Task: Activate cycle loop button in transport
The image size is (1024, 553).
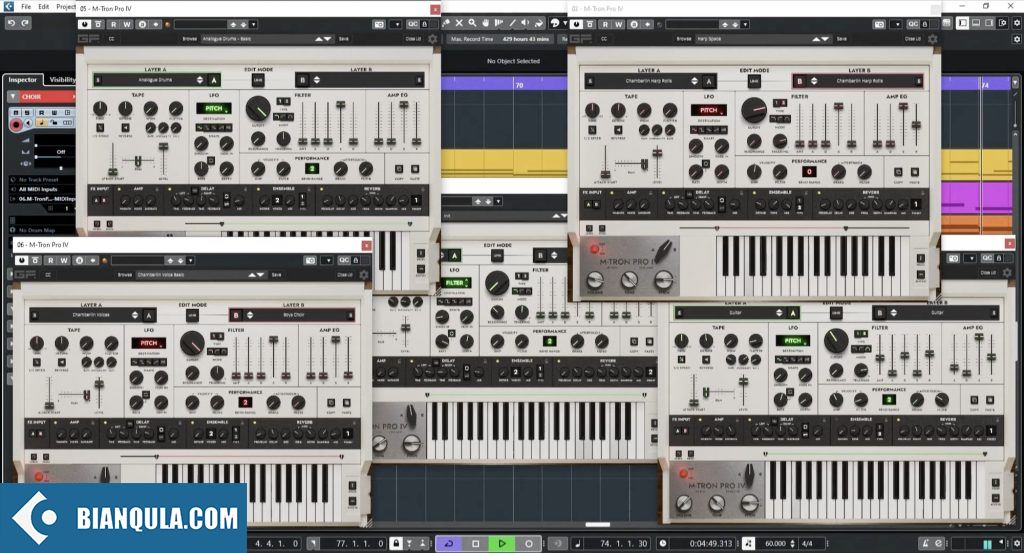Action: click(449, 543)
